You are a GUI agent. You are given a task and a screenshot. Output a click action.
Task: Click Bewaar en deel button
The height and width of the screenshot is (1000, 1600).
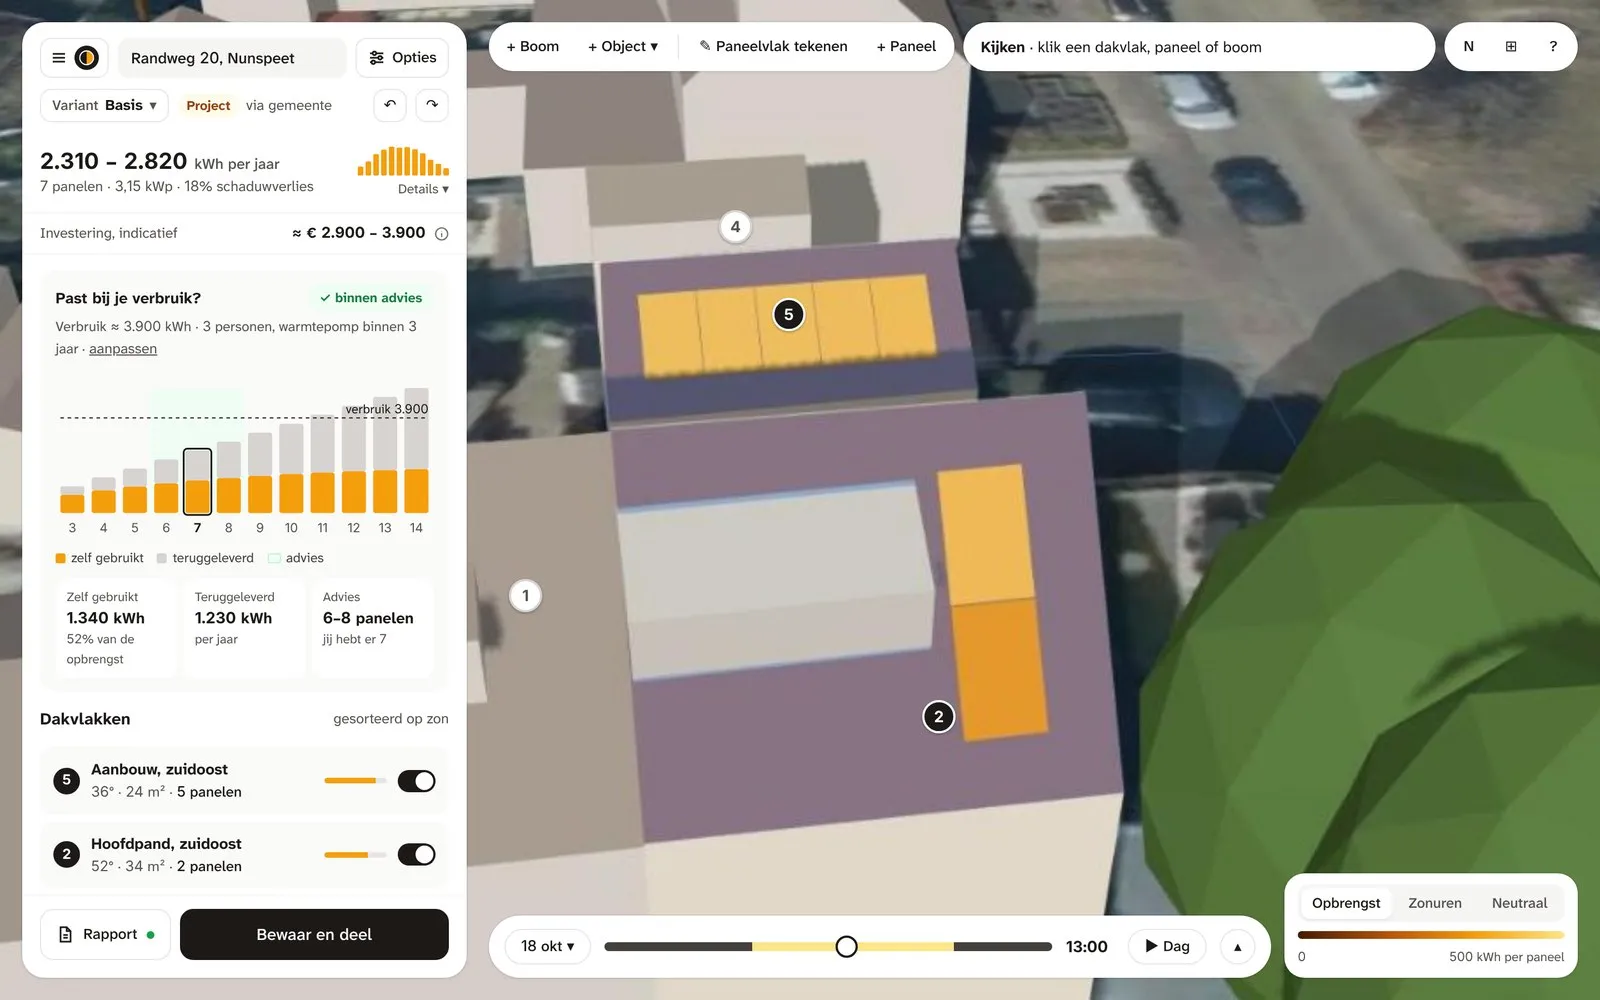[x=314, y=935]
